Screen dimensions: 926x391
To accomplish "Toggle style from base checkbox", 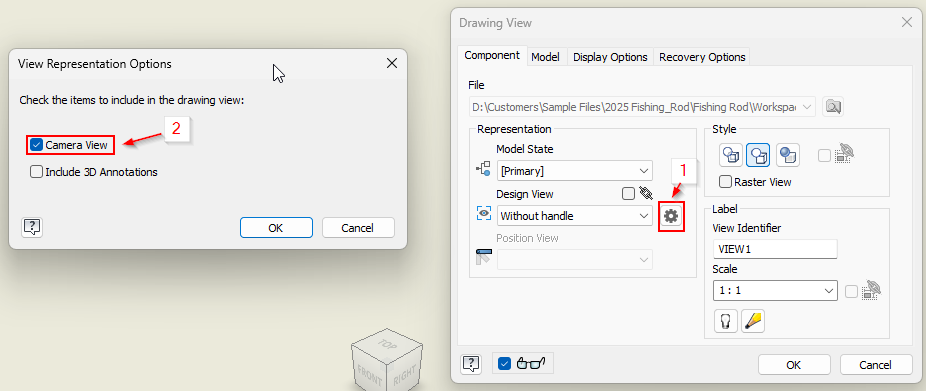I will 824,155.
